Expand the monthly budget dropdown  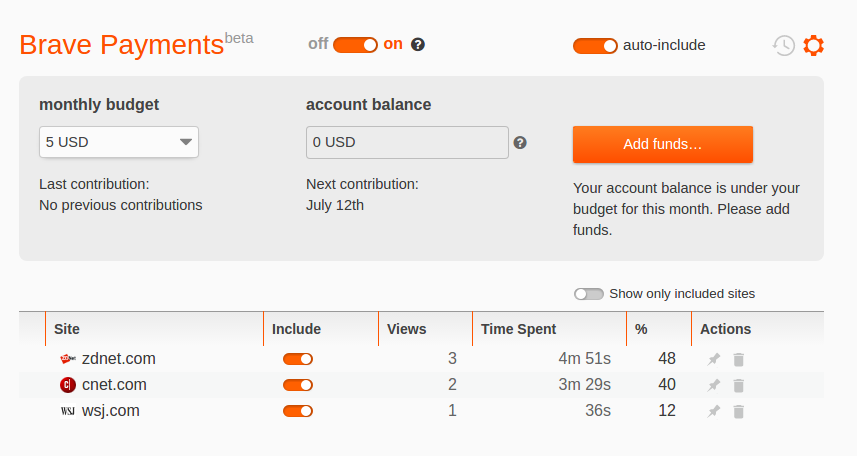119,142
